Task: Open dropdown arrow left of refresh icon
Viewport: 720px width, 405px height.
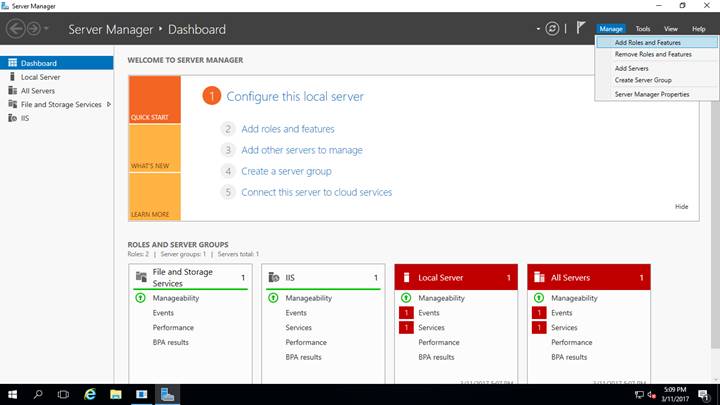Action: [x=538, y=29]
